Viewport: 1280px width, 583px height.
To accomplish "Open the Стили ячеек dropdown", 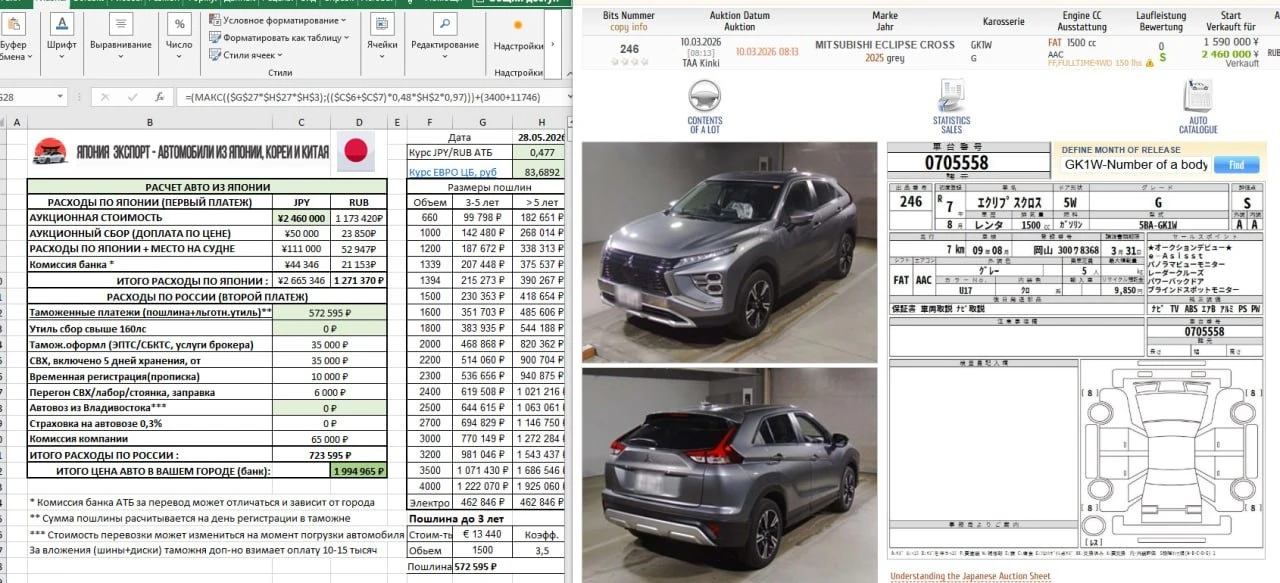I will pos(246,55).
